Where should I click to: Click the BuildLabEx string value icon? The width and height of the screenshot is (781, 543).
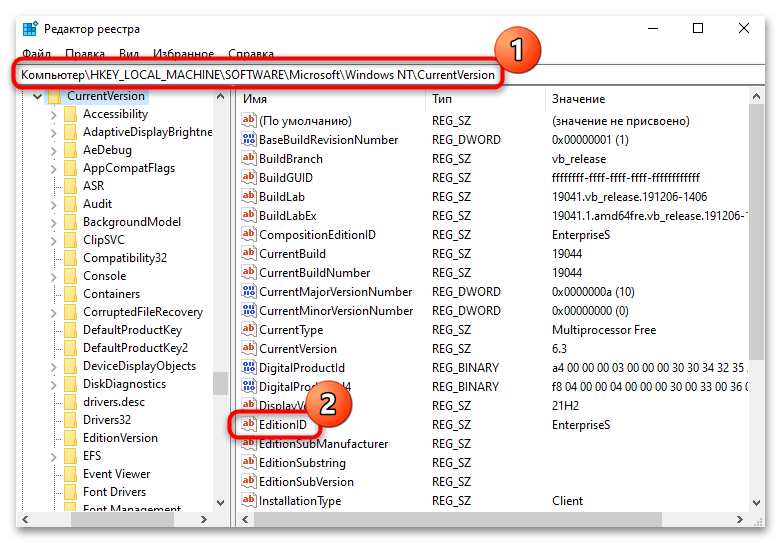[249, 215]
